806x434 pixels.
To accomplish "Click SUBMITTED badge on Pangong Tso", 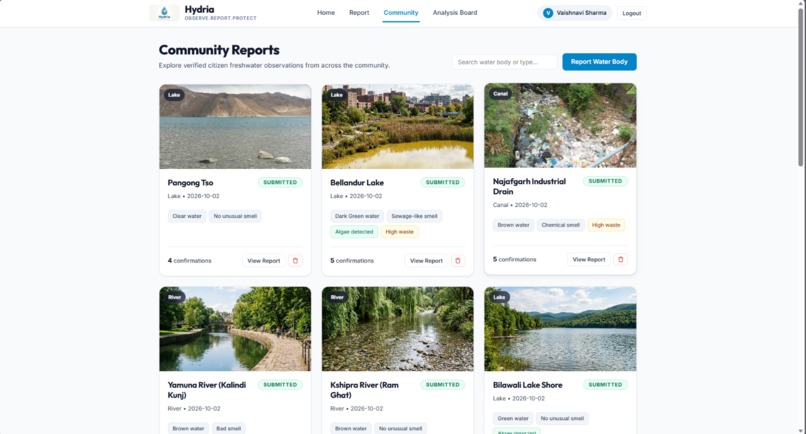I will (280, 182).
